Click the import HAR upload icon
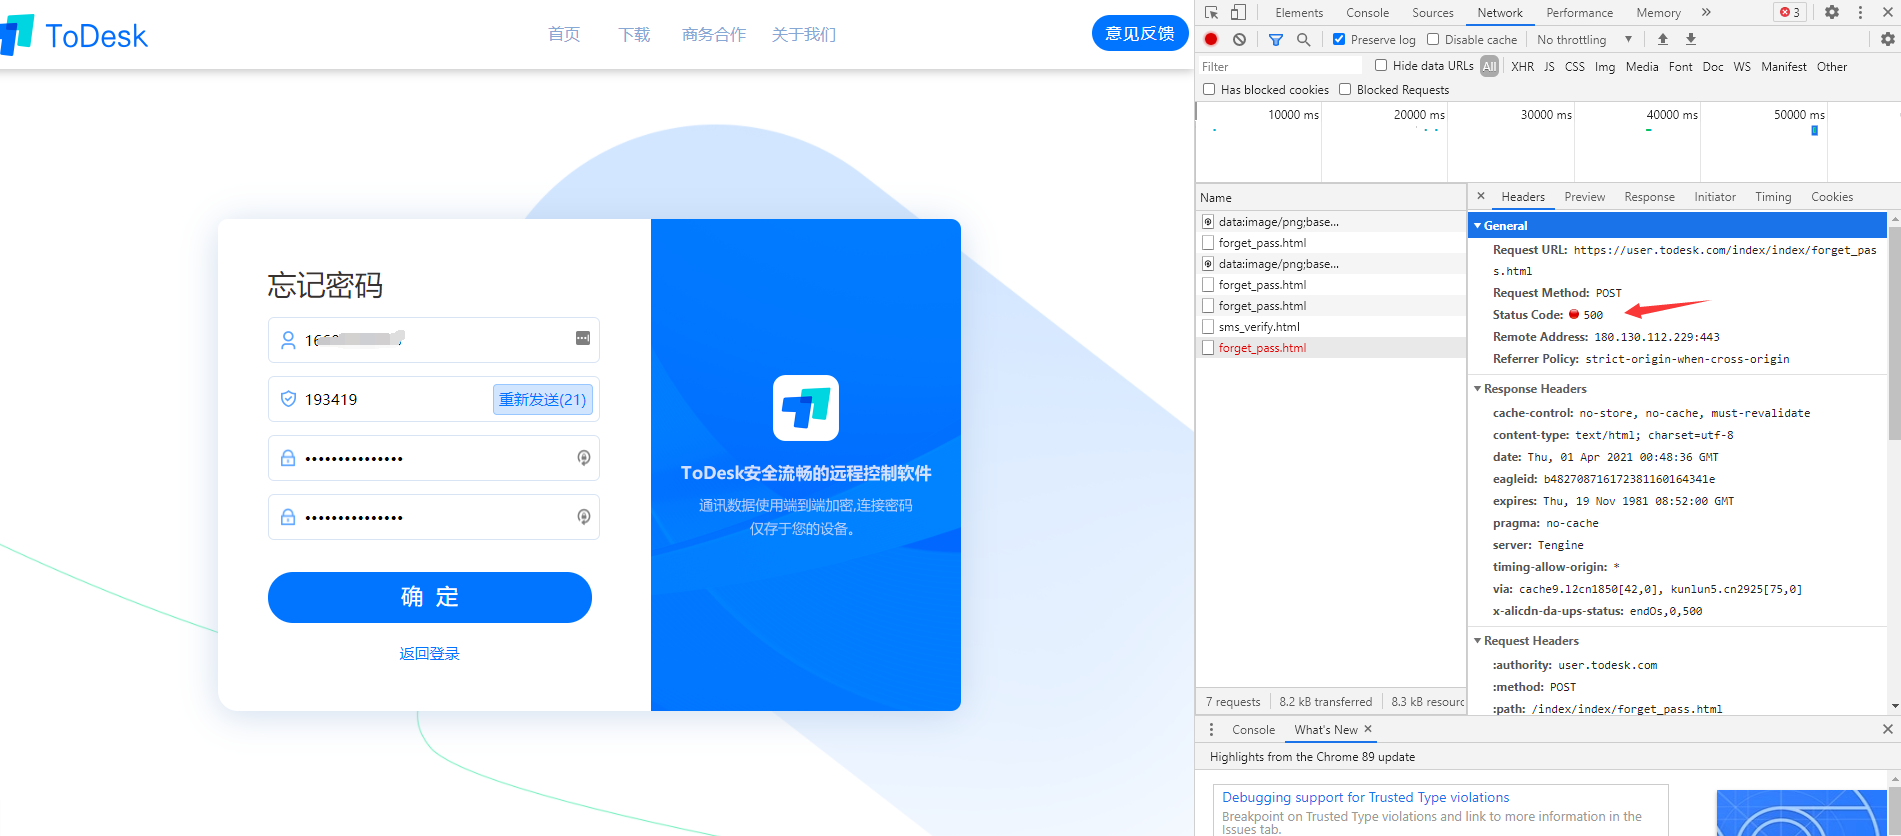This screenshot has width=1901, height=836. 1663,39
